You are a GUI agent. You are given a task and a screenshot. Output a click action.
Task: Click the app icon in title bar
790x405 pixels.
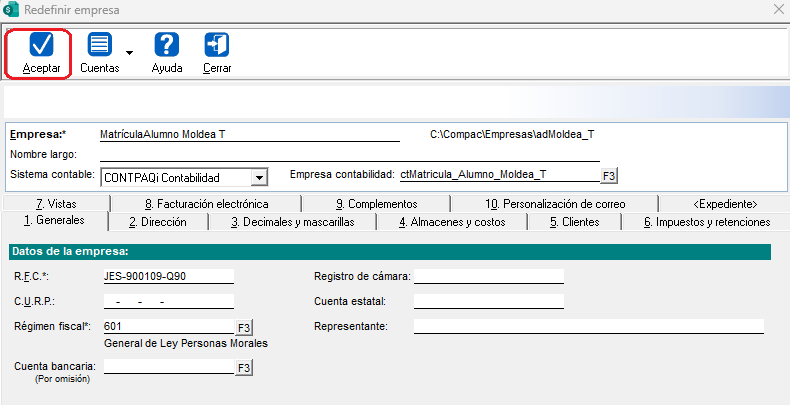coord(11,10)
